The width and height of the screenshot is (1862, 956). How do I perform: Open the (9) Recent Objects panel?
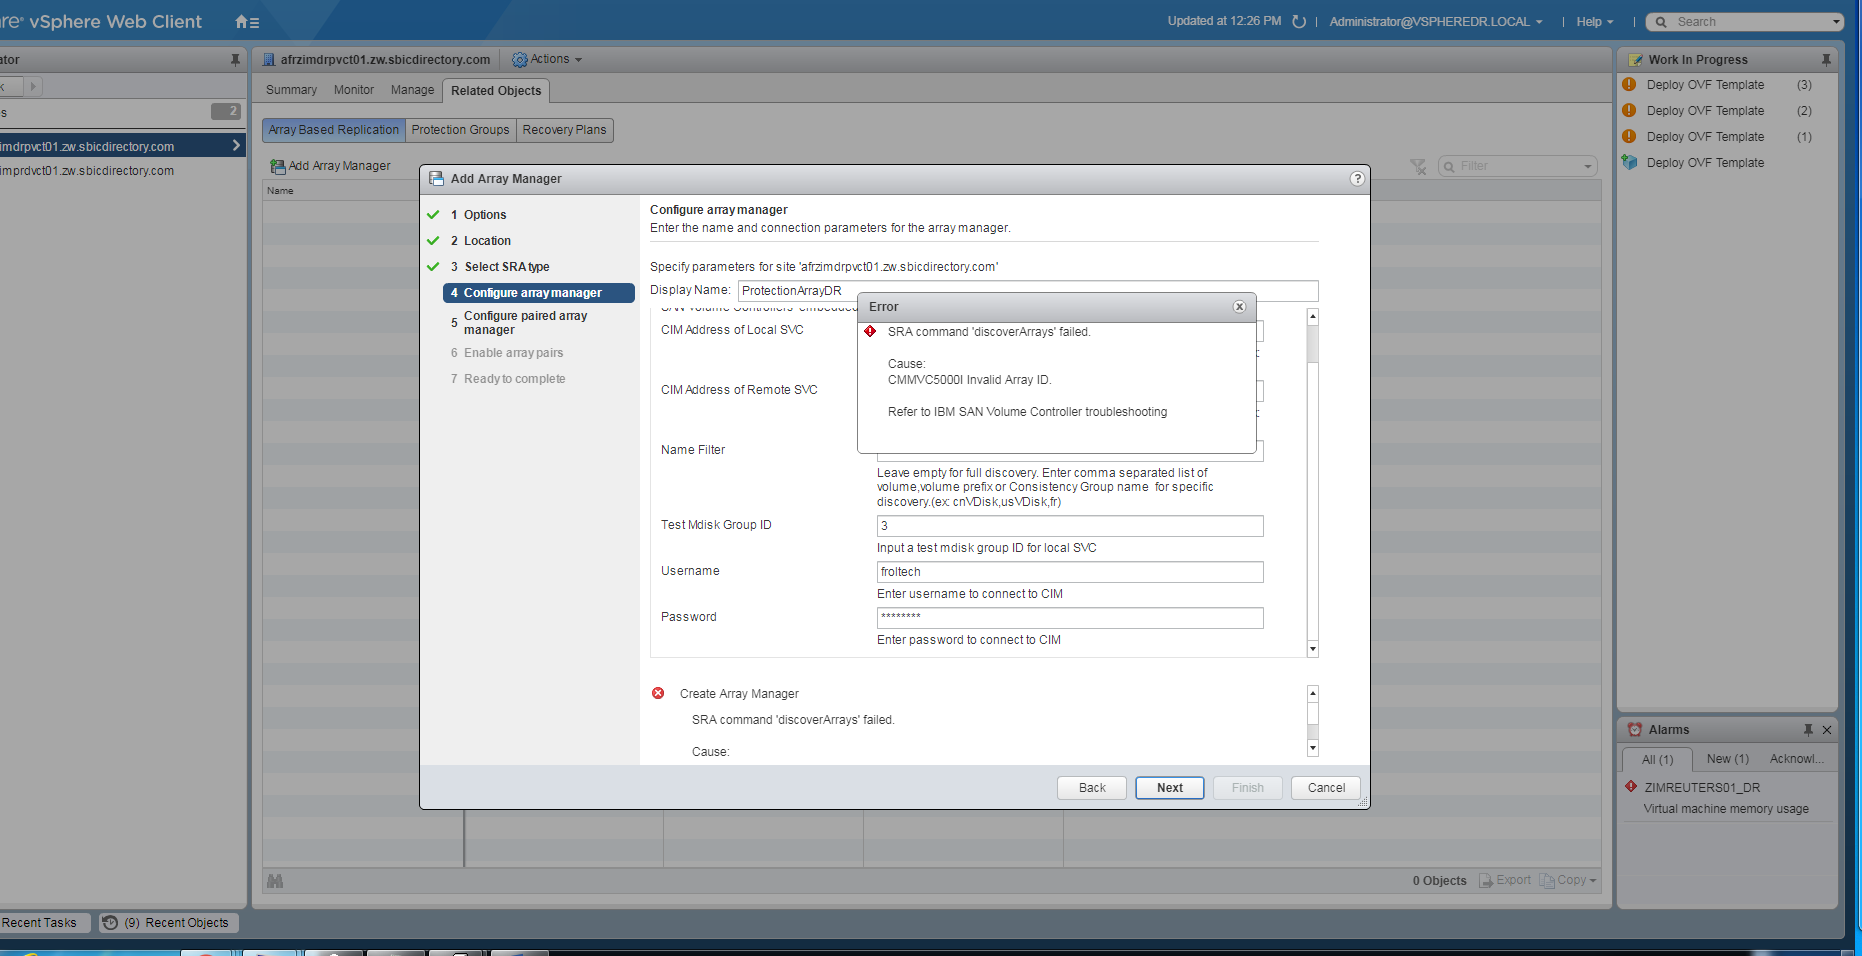pos(169,923)
